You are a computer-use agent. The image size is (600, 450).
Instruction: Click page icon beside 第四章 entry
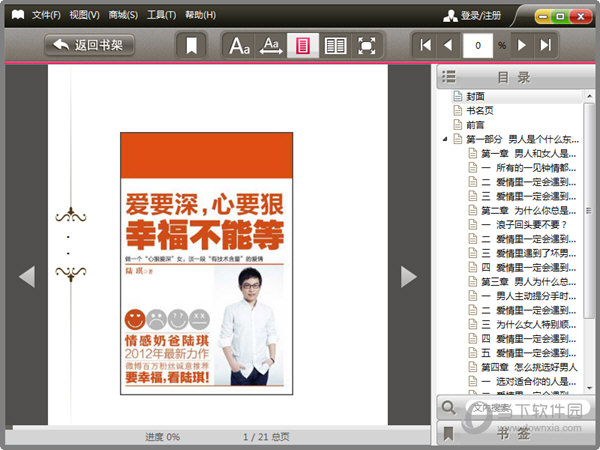[x=473, y=367]
